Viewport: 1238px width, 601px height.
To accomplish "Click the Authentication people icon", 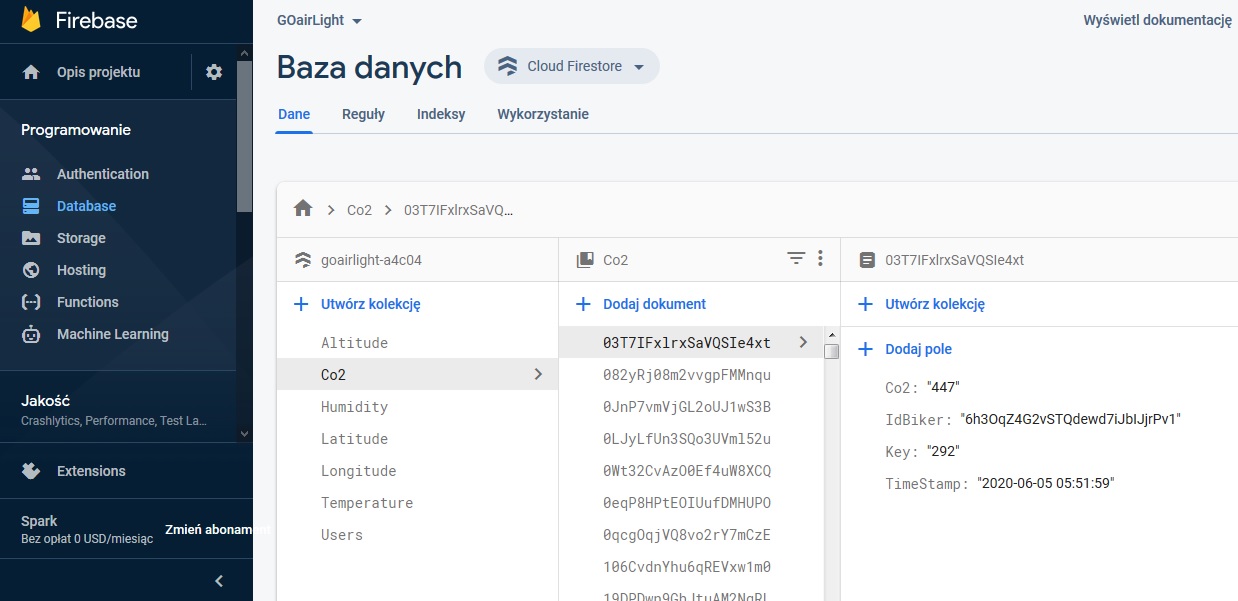I will [31, 174].
